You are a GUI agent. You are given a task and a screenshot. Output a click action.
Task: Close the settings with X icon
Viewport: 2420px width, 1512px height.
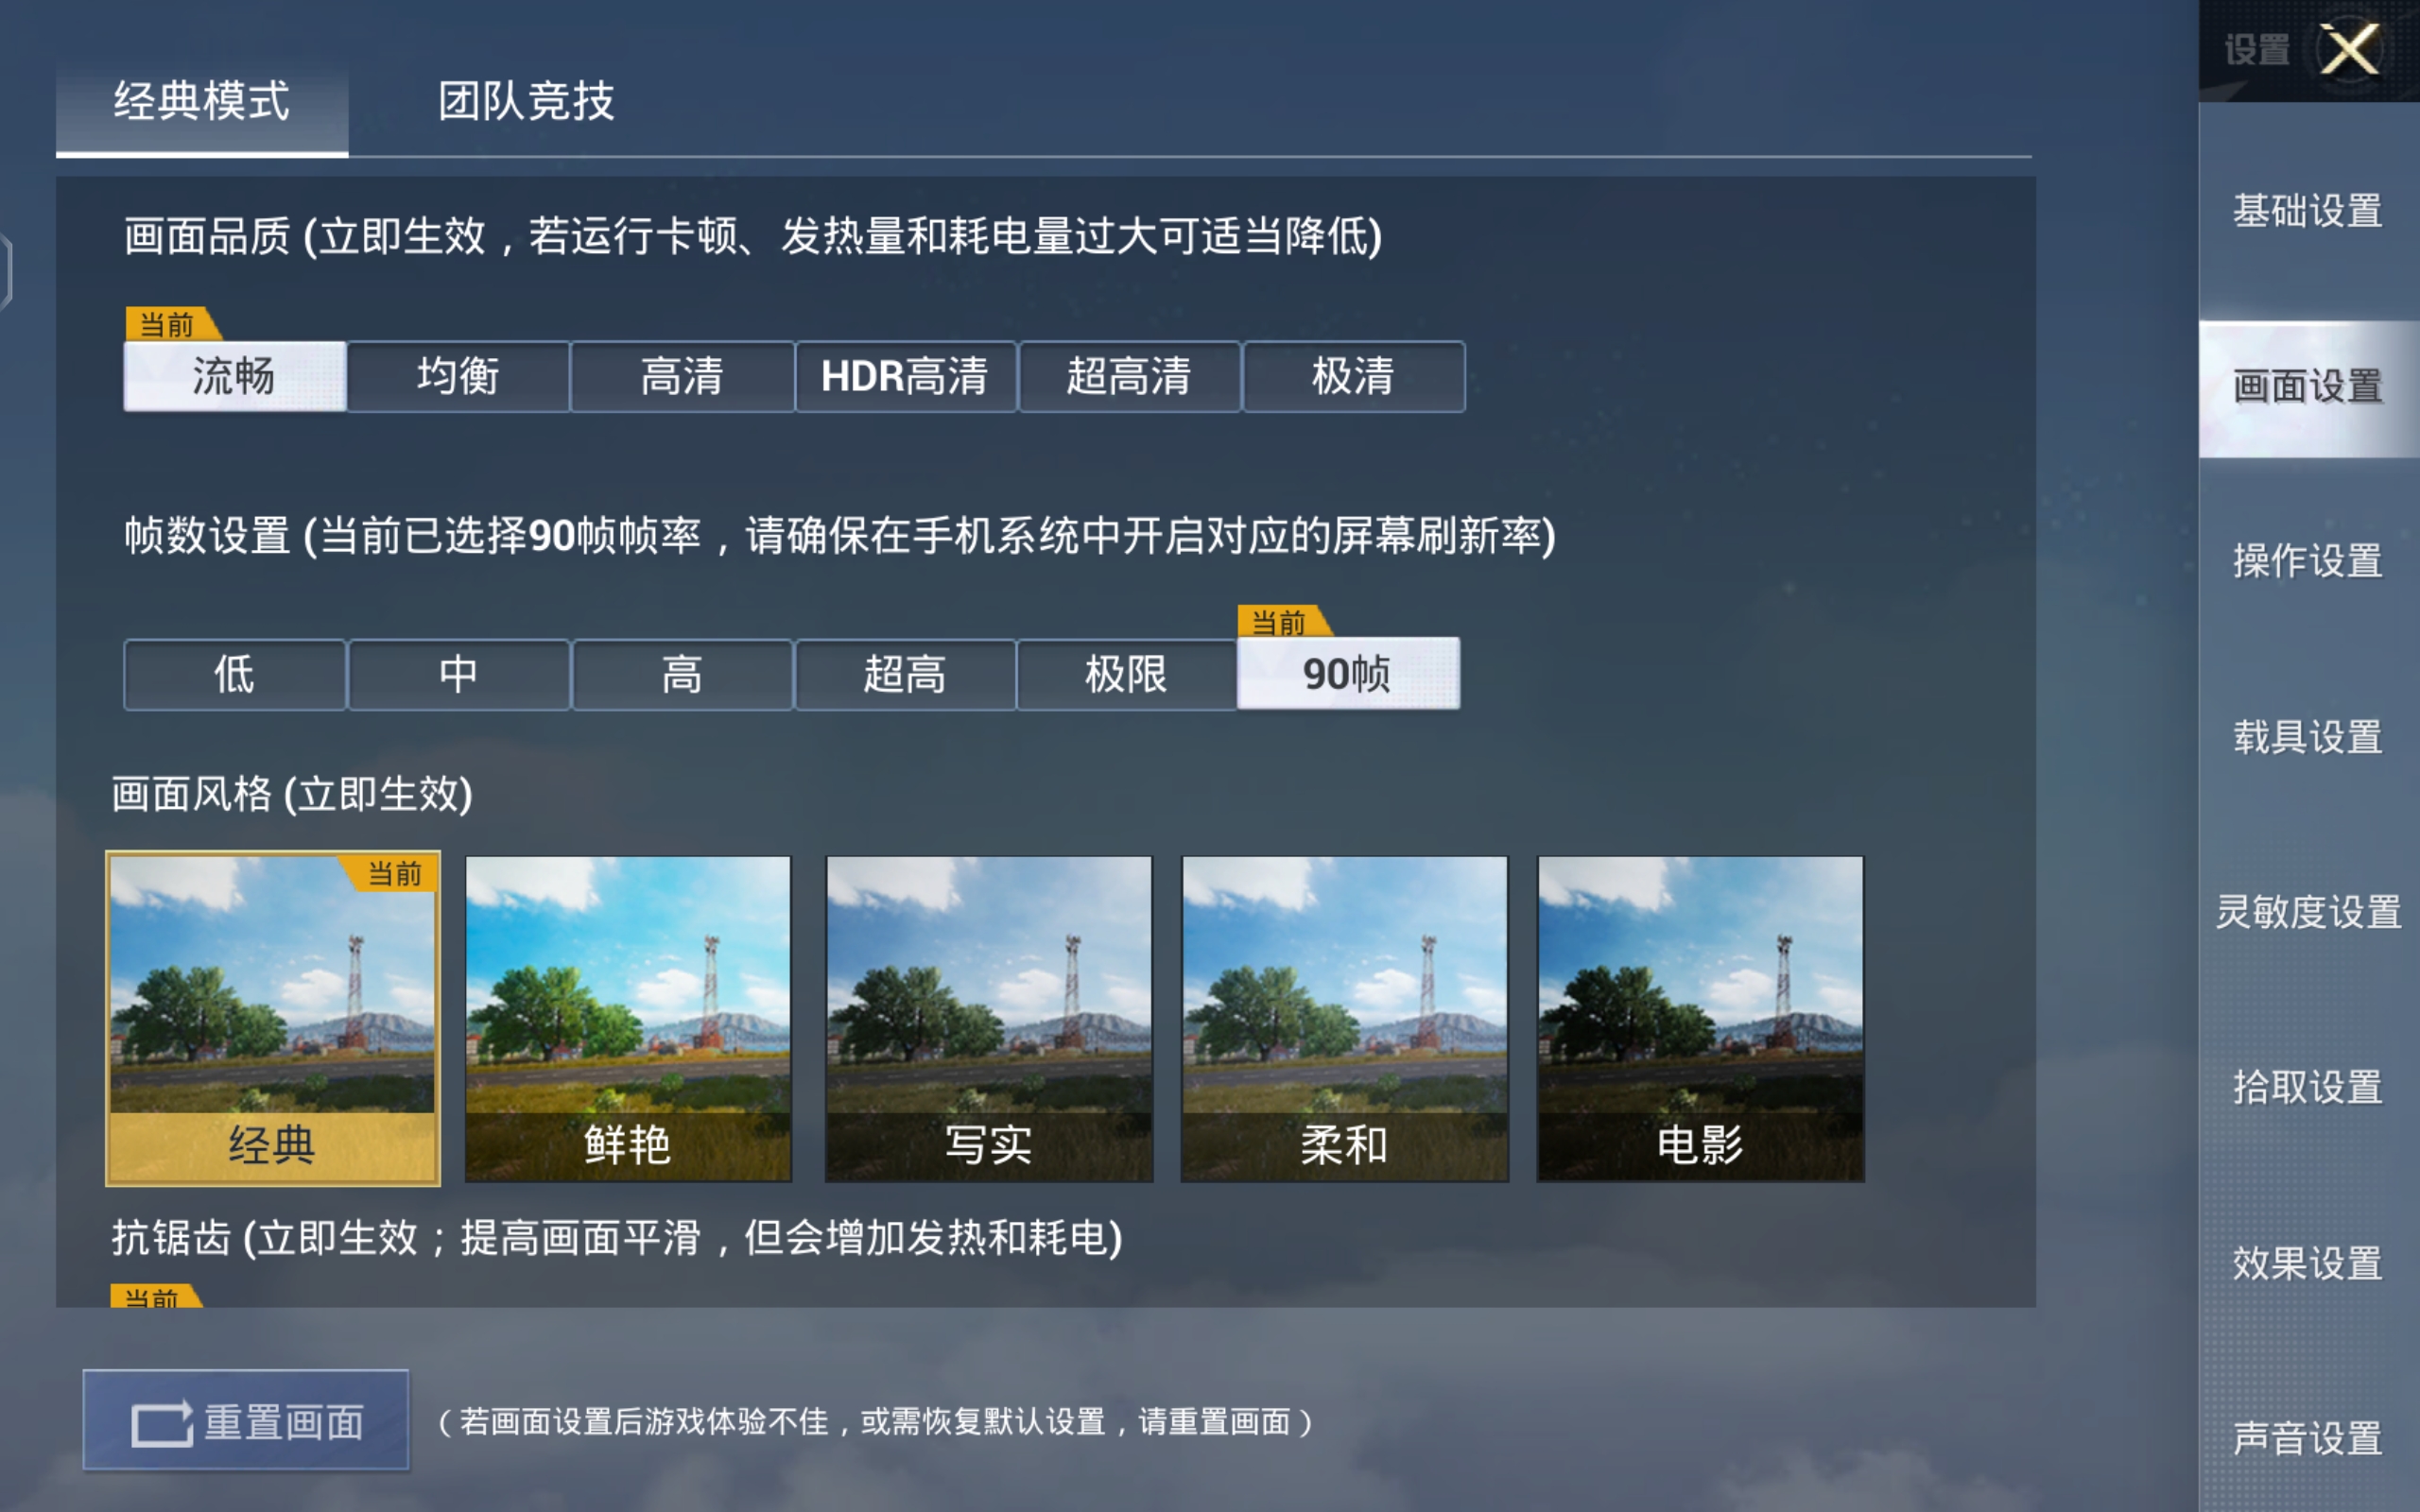[2349, 49]
